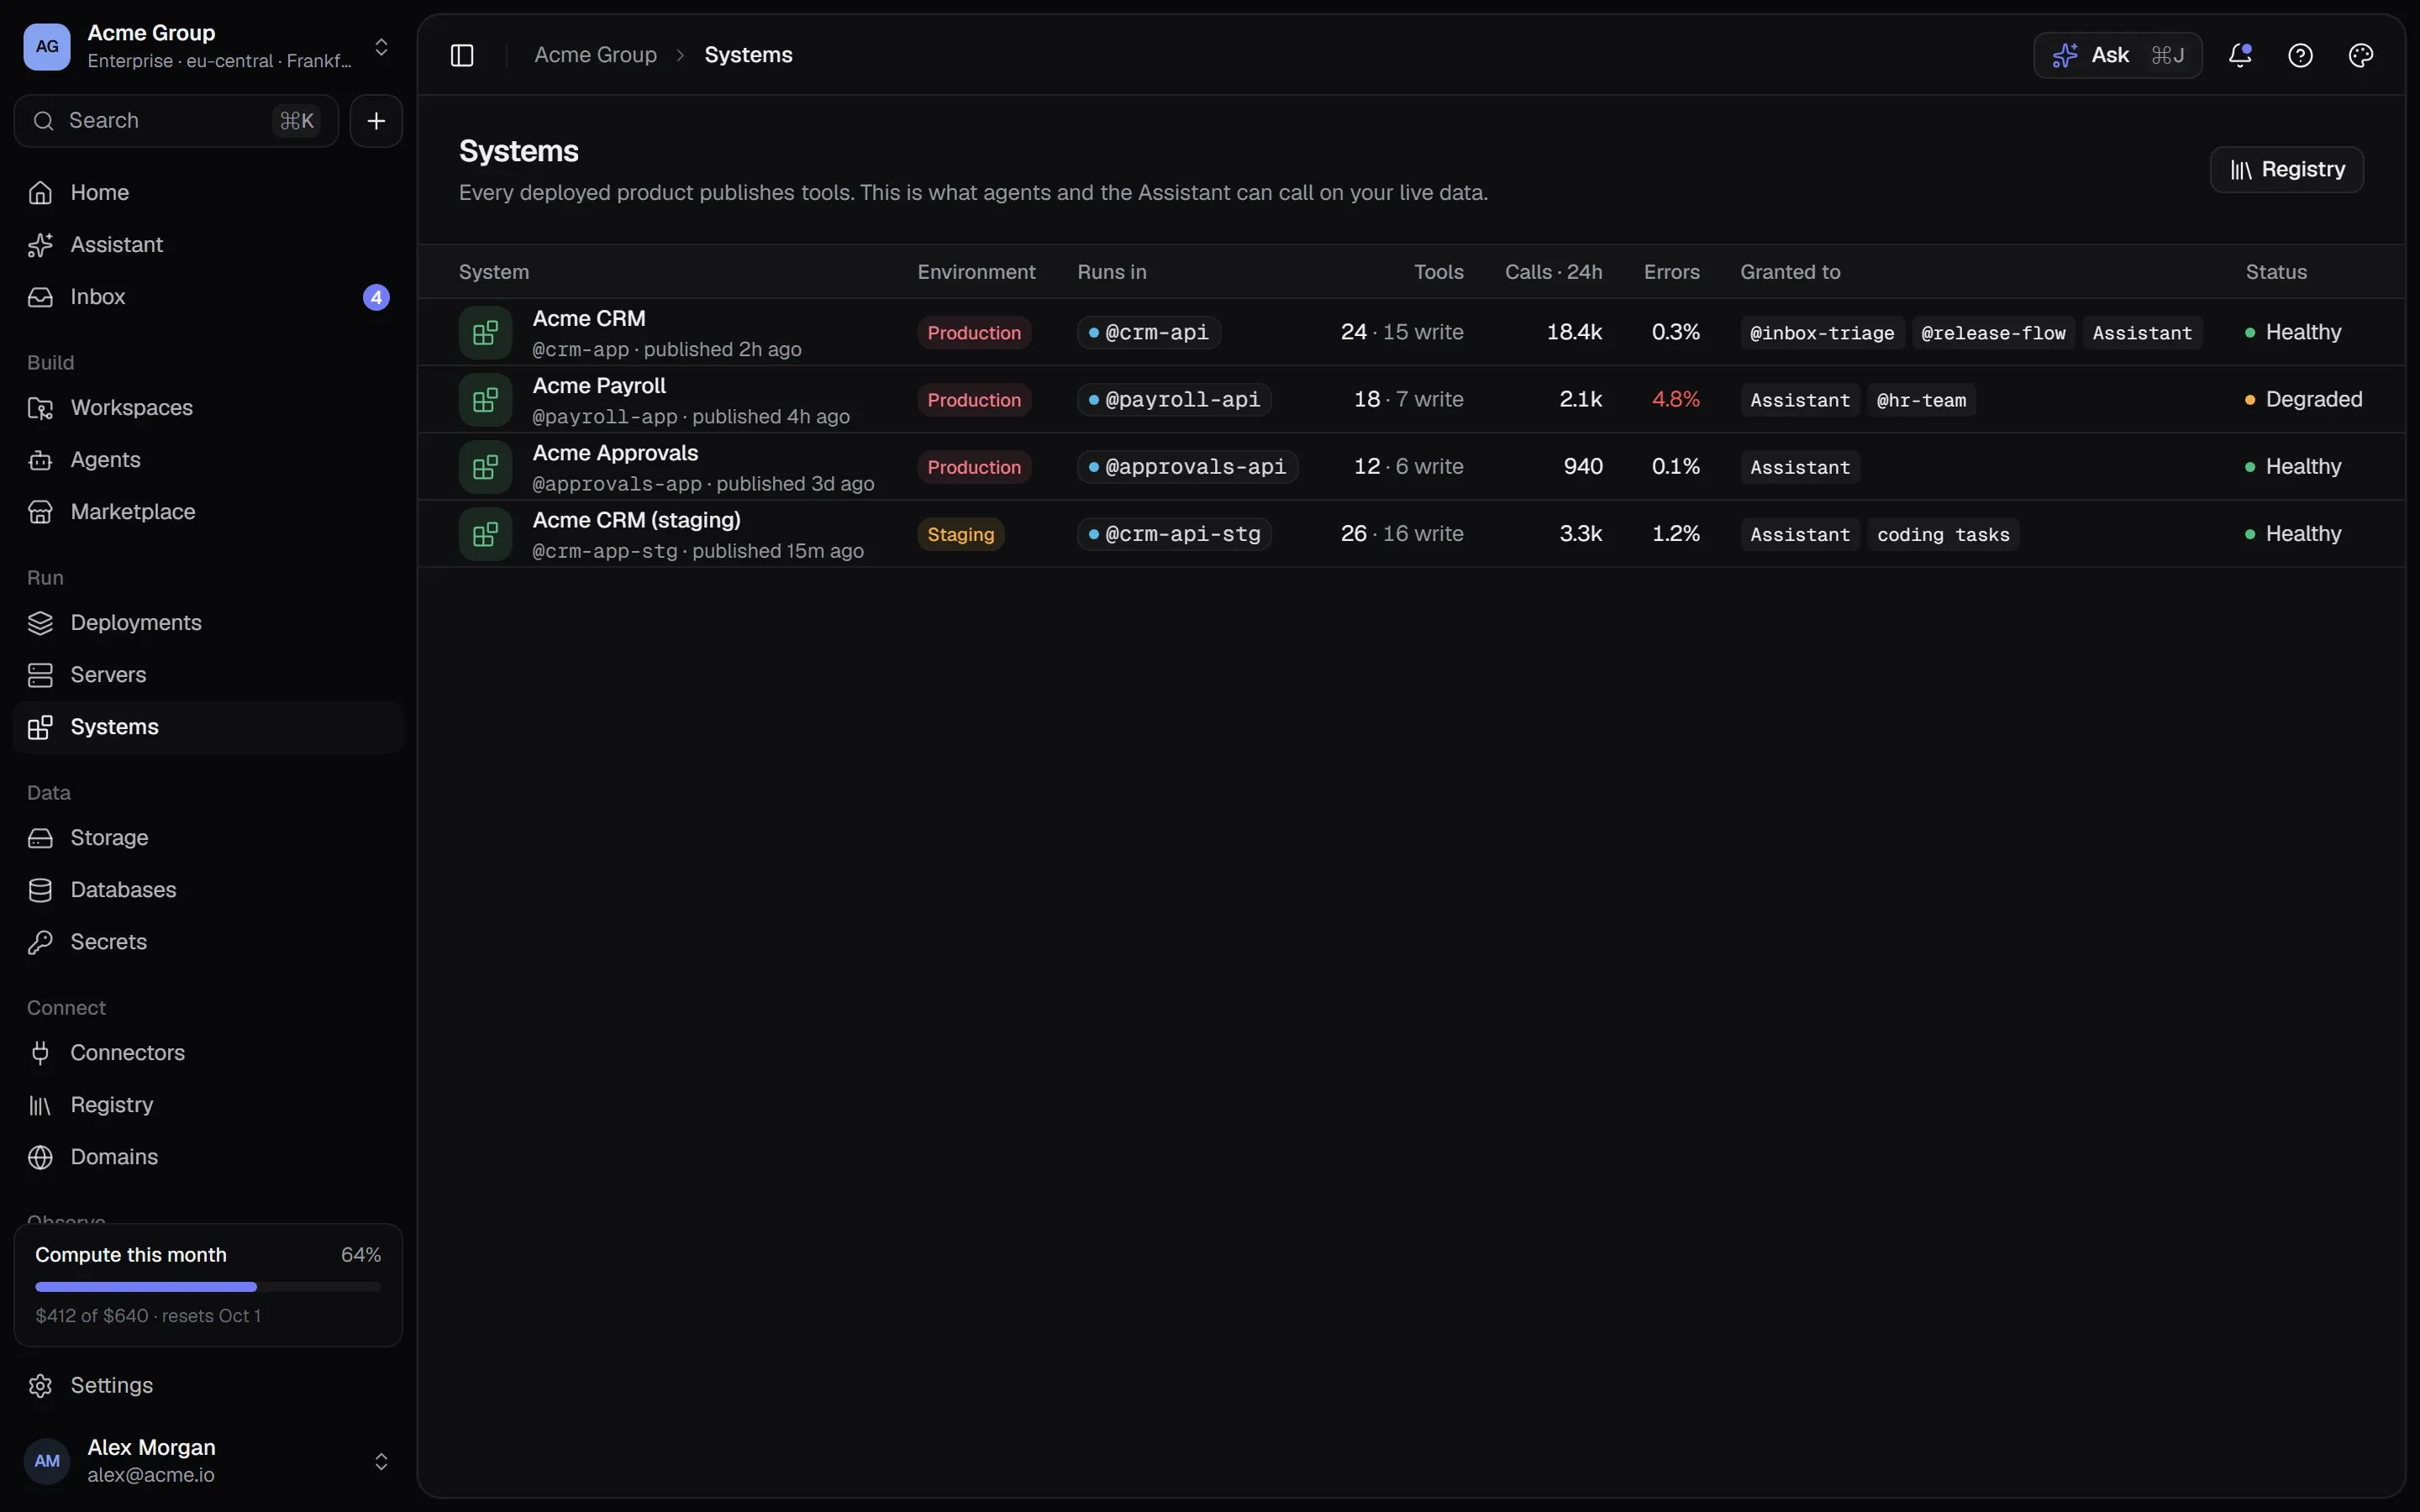Open the notifications bell

click(x=2240, y=55)
